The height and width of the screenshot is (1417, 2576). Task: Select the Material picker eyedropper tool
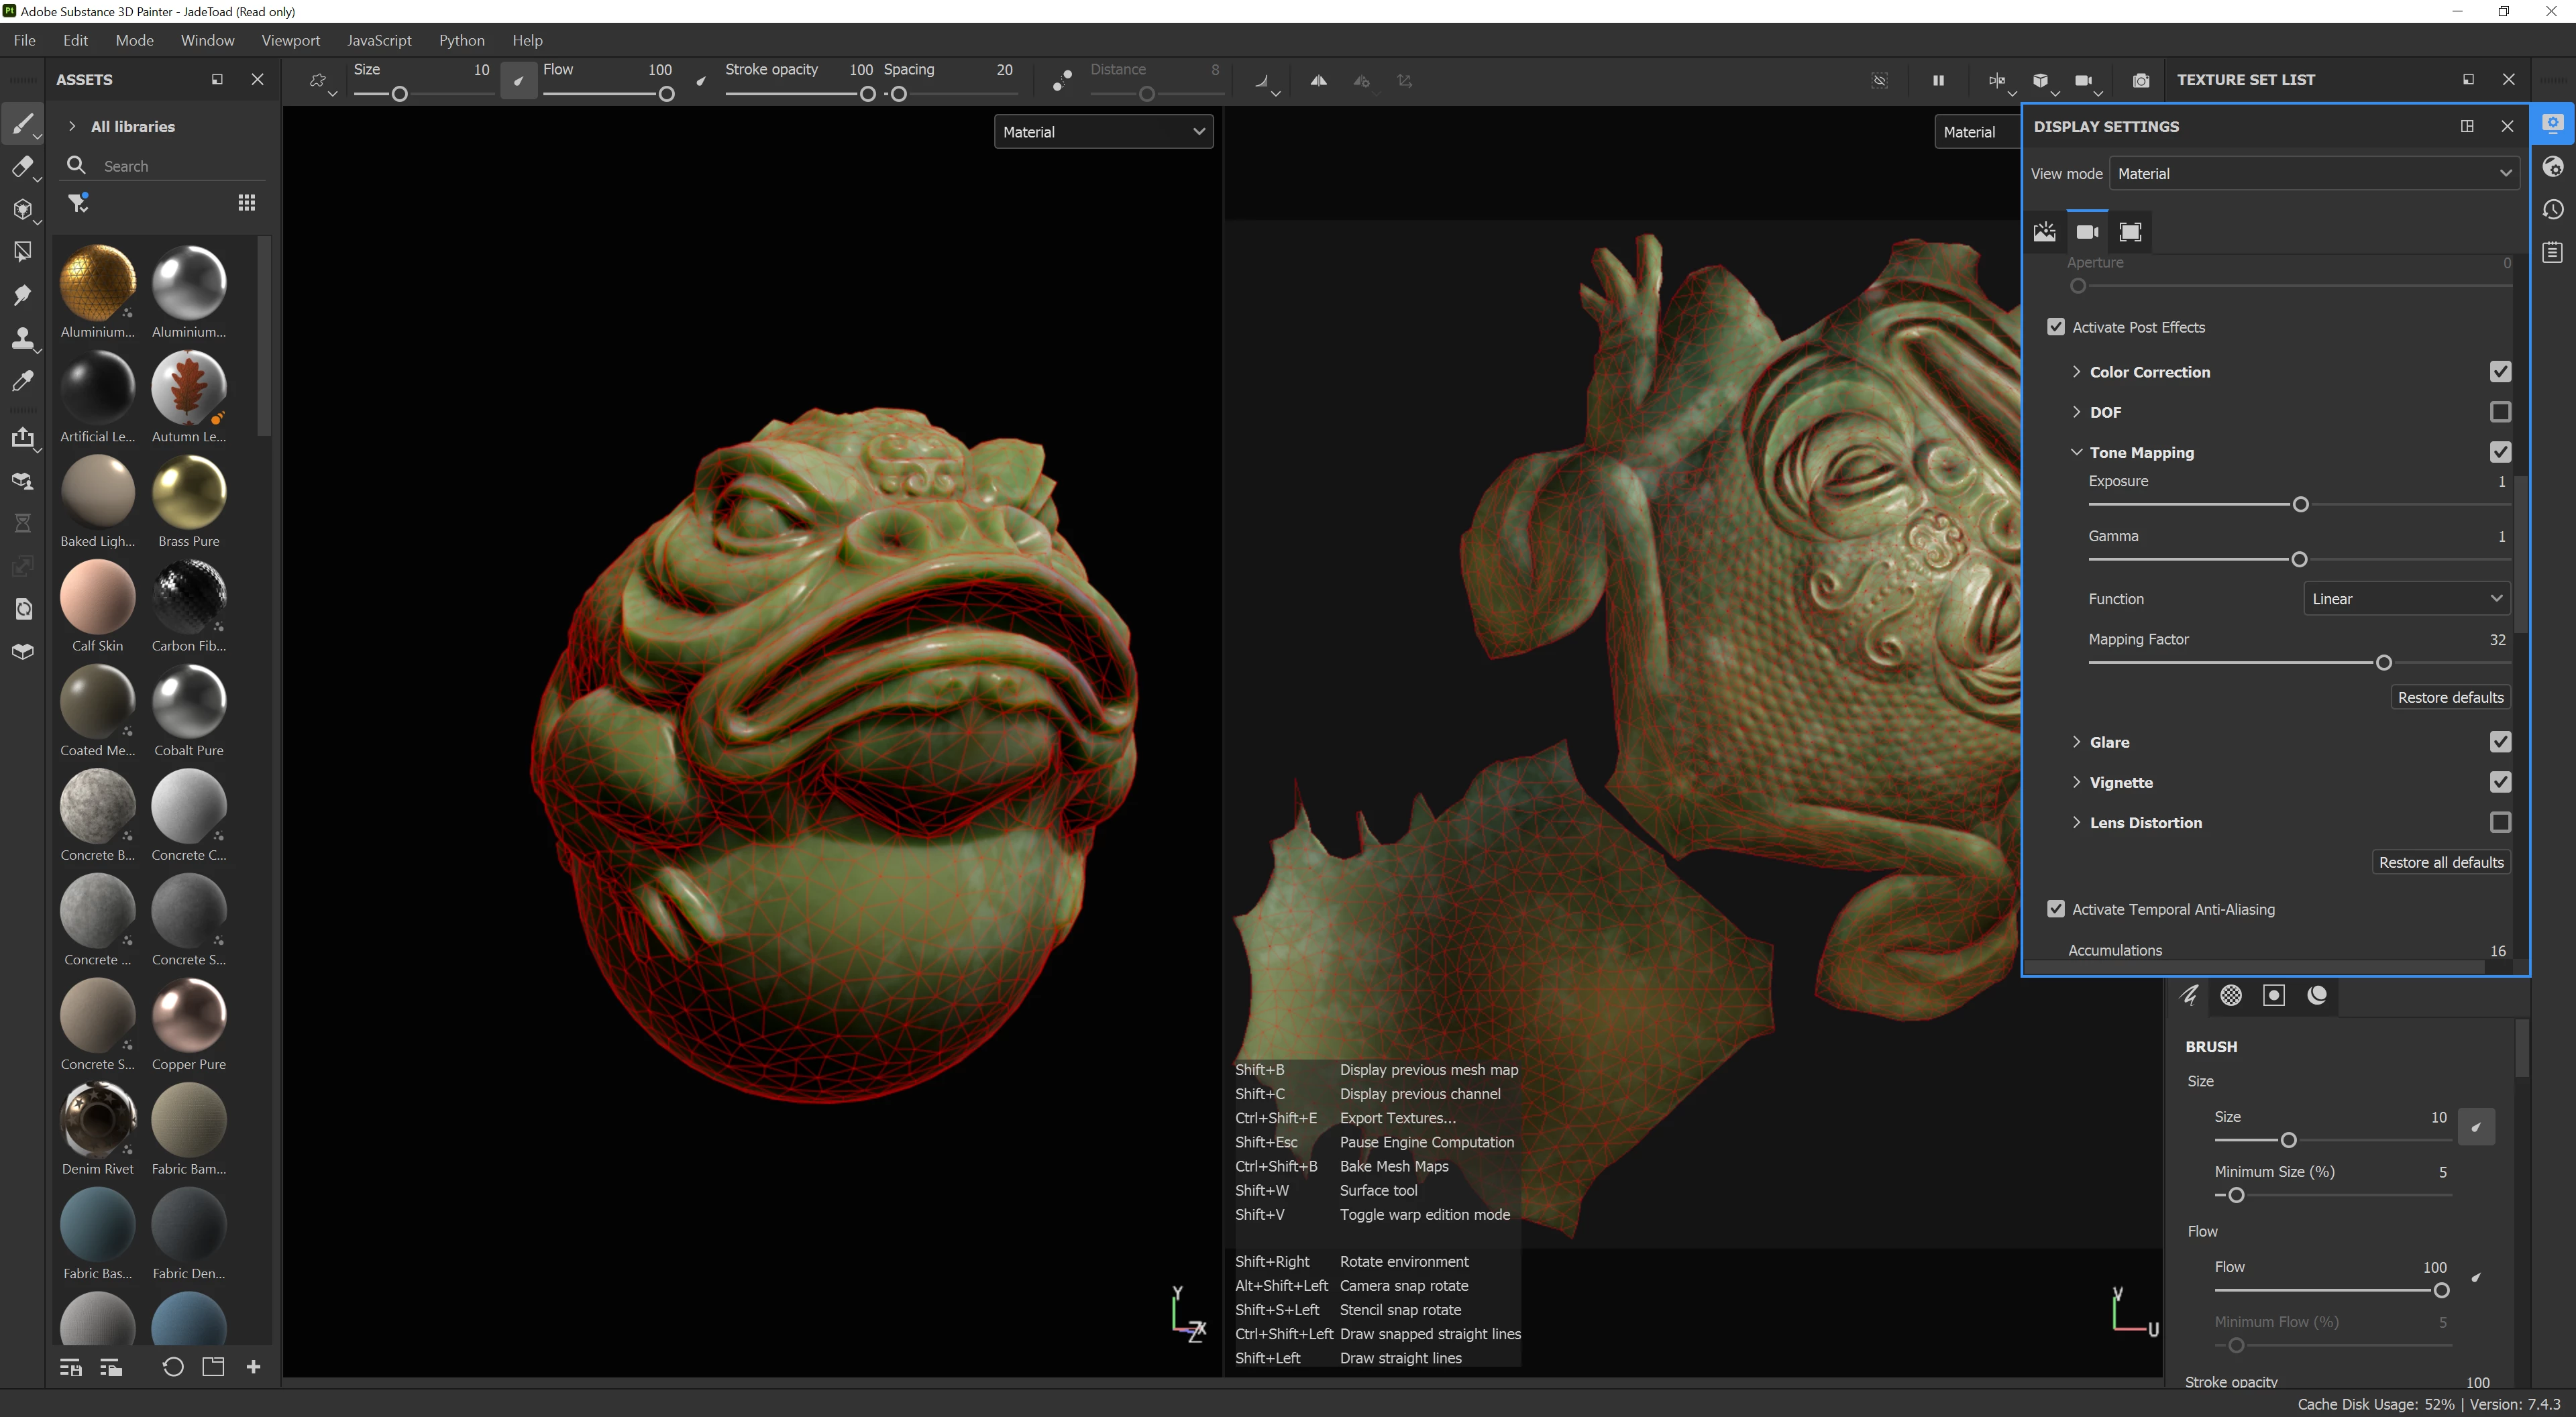22,381
